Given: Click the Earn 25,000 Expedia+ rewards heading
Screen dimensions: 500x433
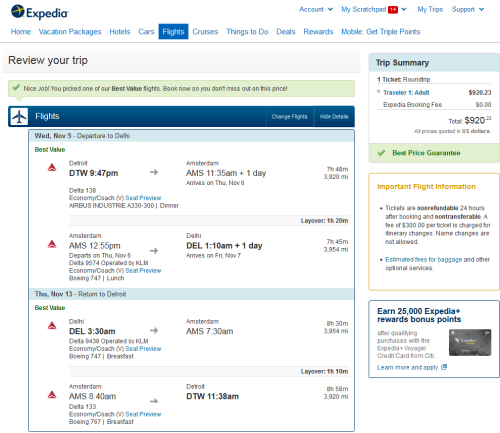Looking at the screenshot, I should [x=419, y=315].
